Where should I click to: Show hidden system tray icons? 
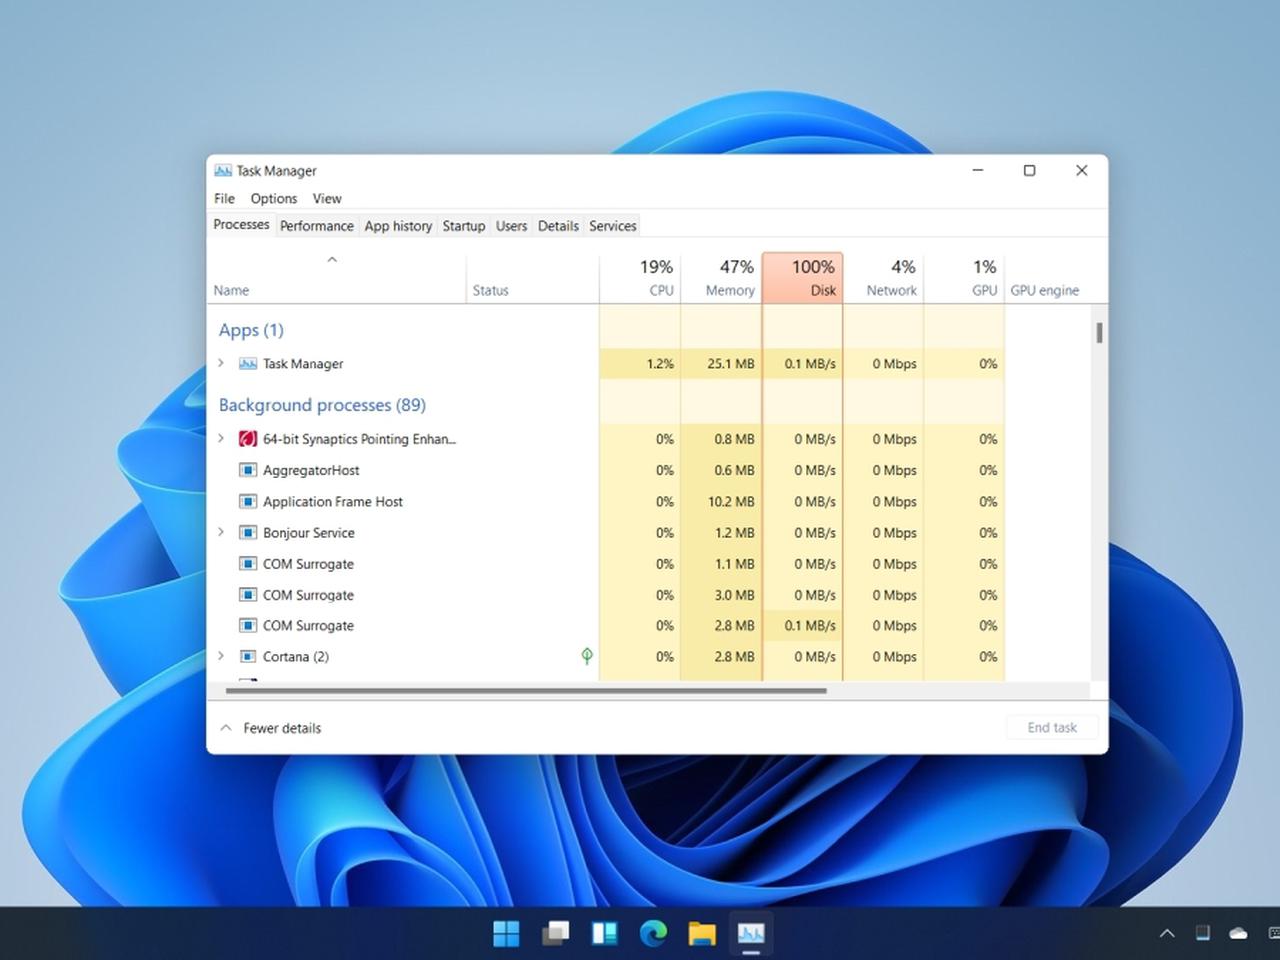[x=1167, y=933]
